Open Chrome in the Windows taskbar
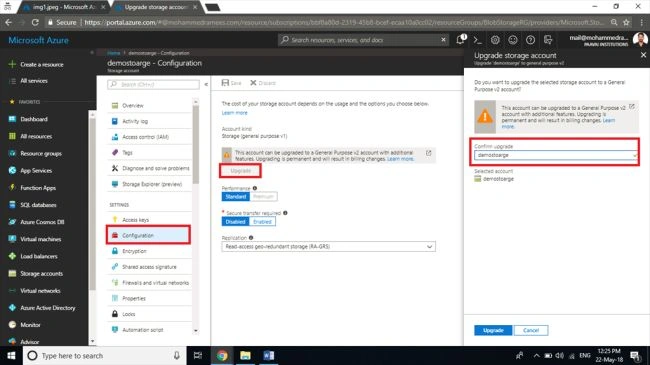This screenshot has height=365, width=650. [222, 355]
